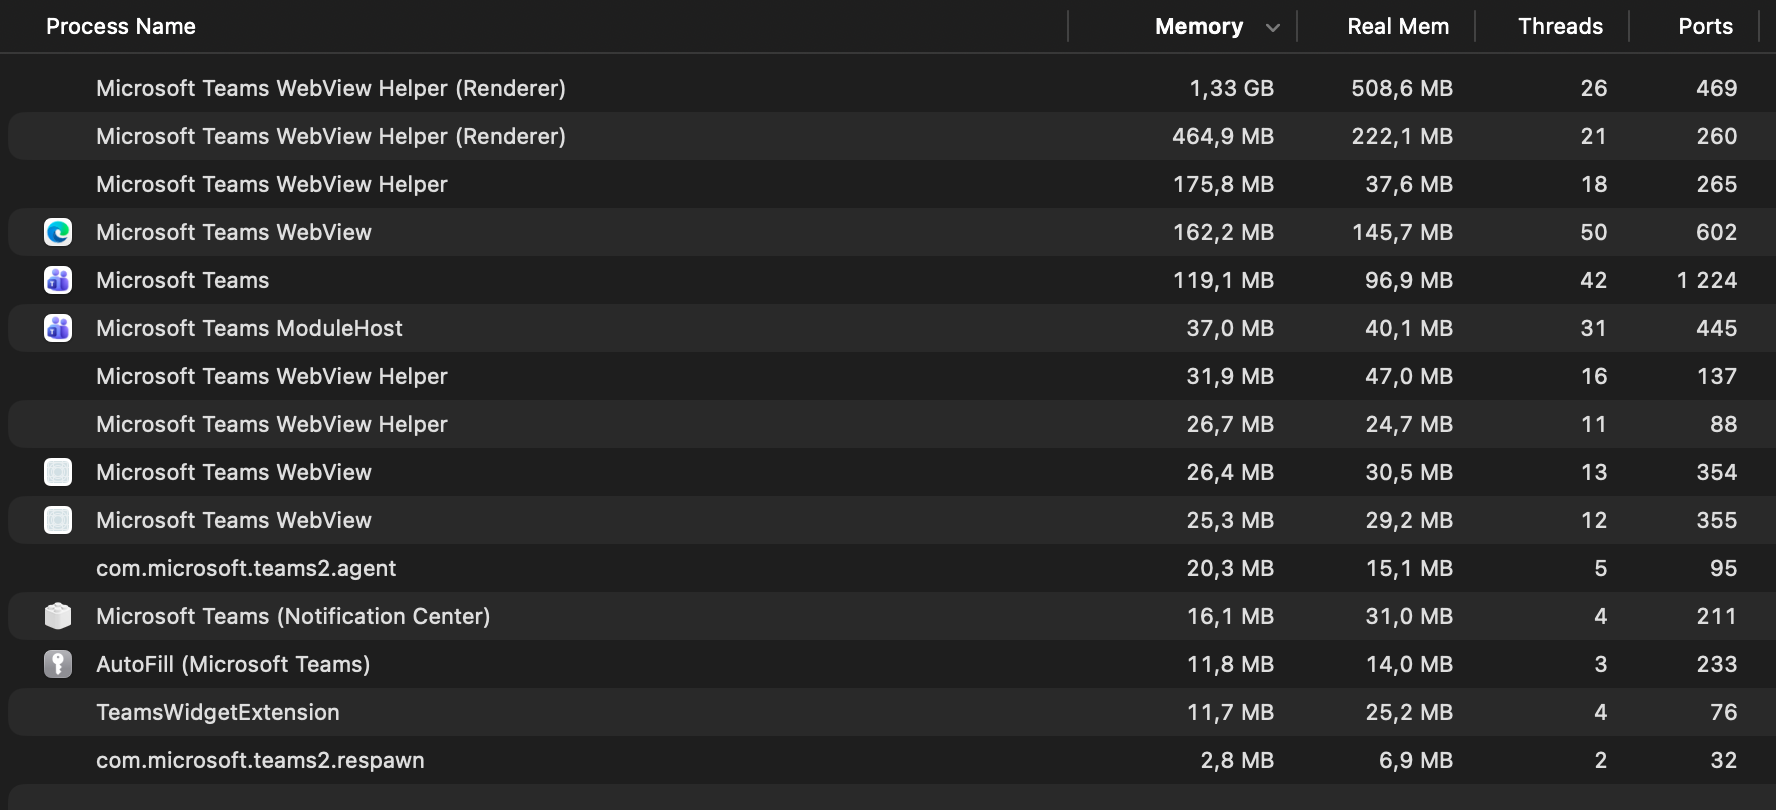
Task: Click the 16,1 MB memory value
Action: click(x=1230, y=616)
